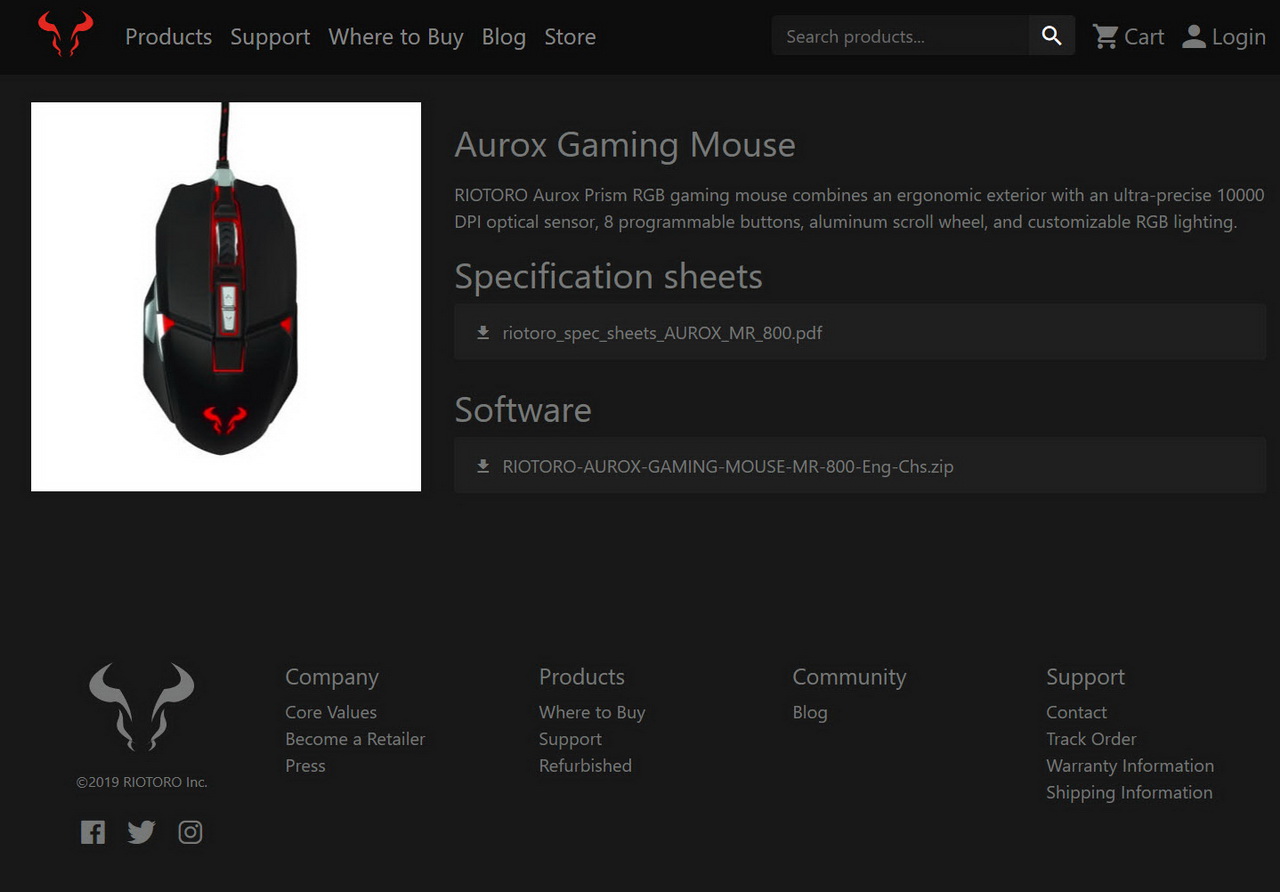The width and height of the screenshot is (1280, 892).
Task: Open Warranty Information footer link
Action: 1130,766
